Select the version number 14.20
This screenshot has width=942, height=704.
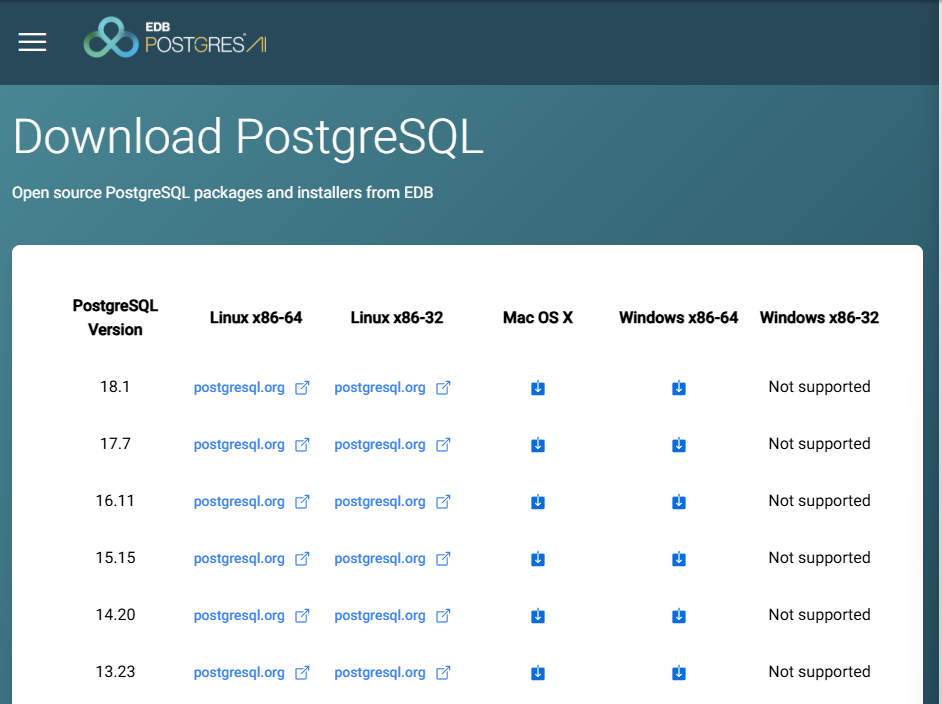(115, 614)
